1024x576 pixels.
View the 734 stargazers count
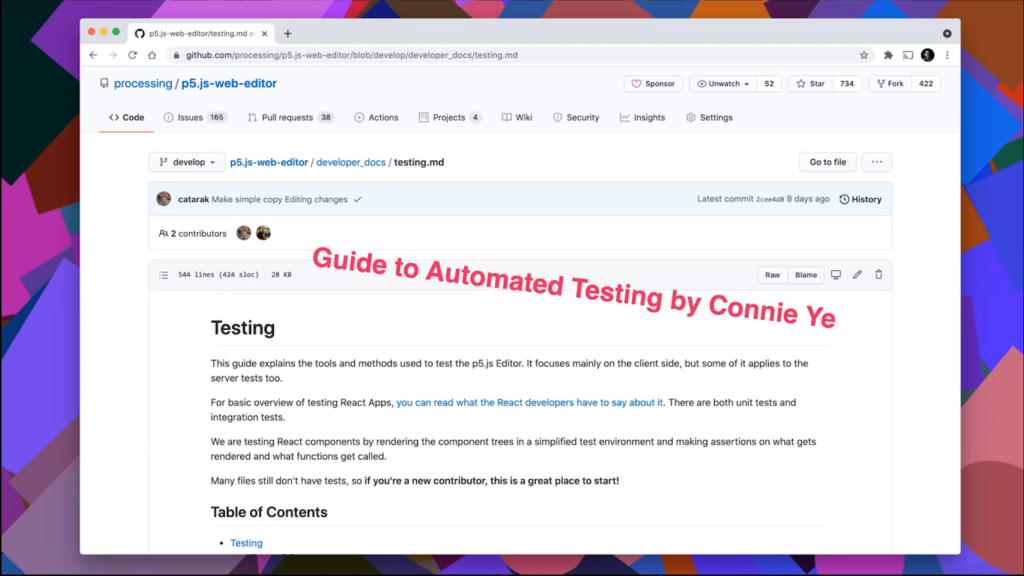pos(846,84)
